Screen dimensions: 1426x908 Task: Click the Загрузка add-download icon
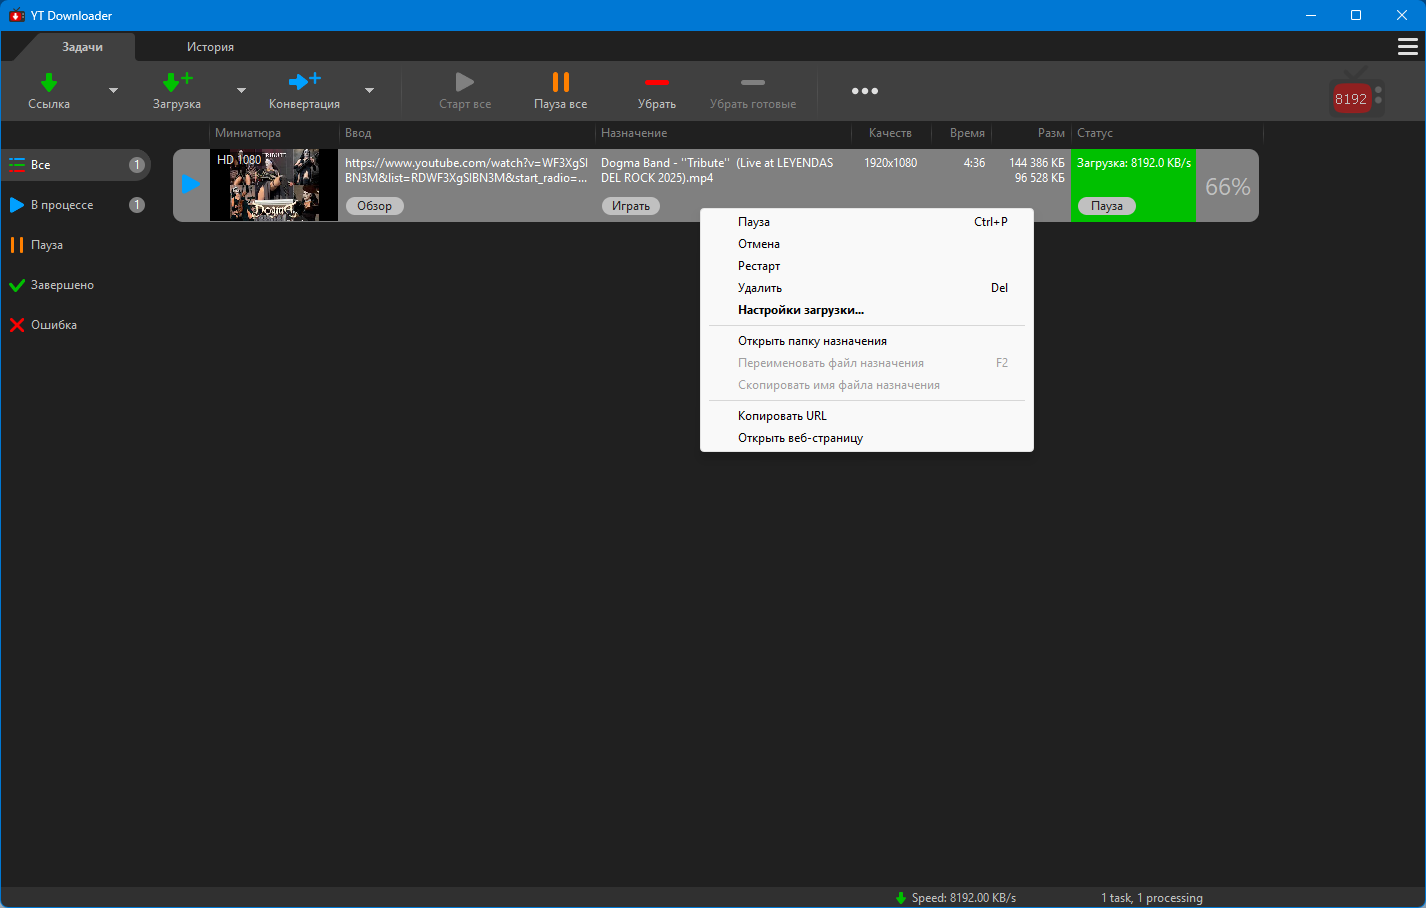pyautogui.click(x=177, y=83)
